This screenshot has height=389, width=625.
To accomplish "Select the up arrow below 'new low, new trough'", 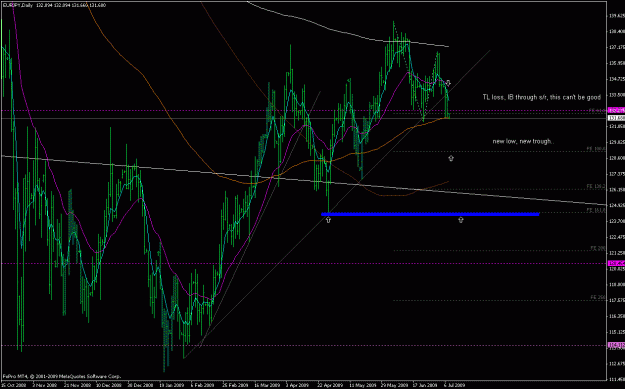I will [x=451, y=158].
